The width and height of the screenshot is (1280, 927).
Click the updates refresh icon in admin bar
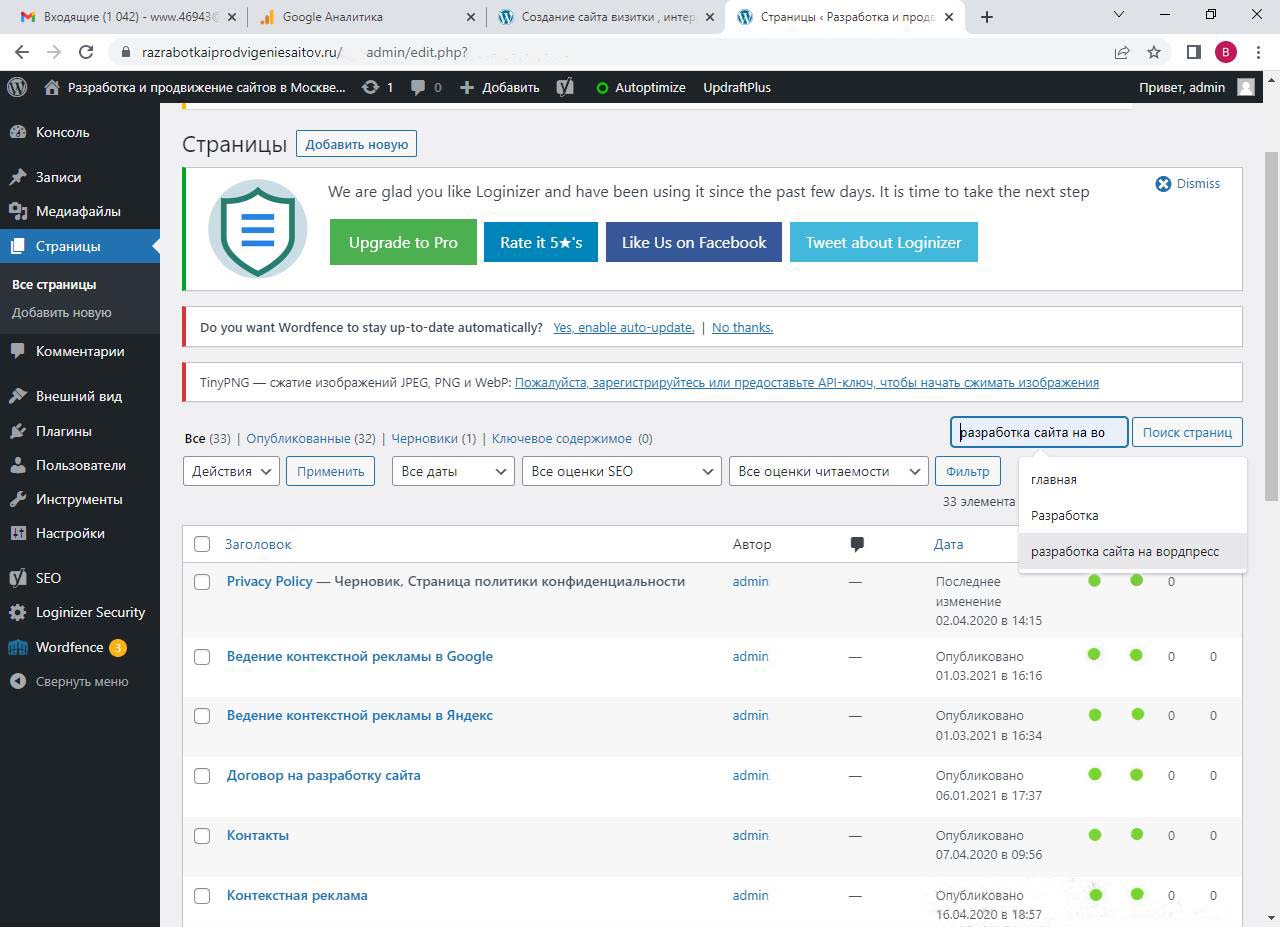pos(371,87)
